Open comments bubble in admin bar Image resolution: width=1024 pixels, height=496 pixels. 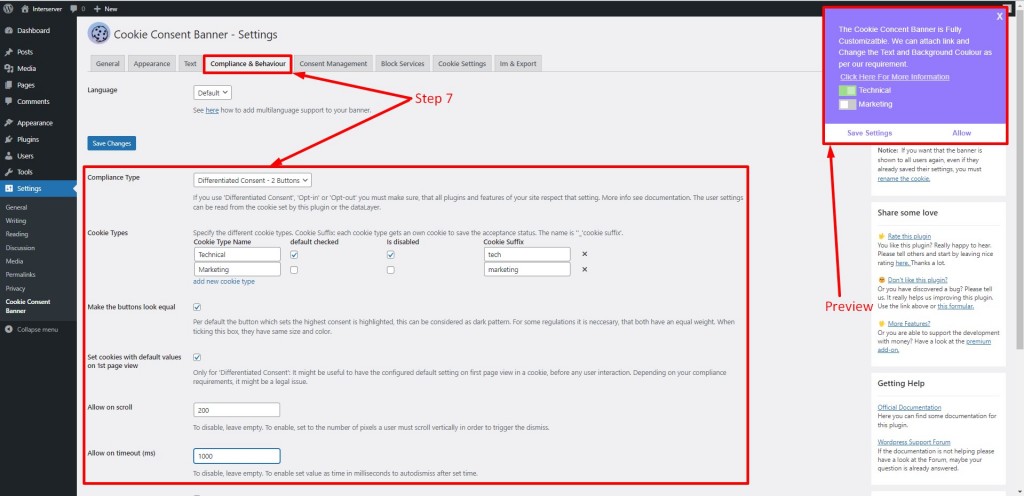pos(78,9)
